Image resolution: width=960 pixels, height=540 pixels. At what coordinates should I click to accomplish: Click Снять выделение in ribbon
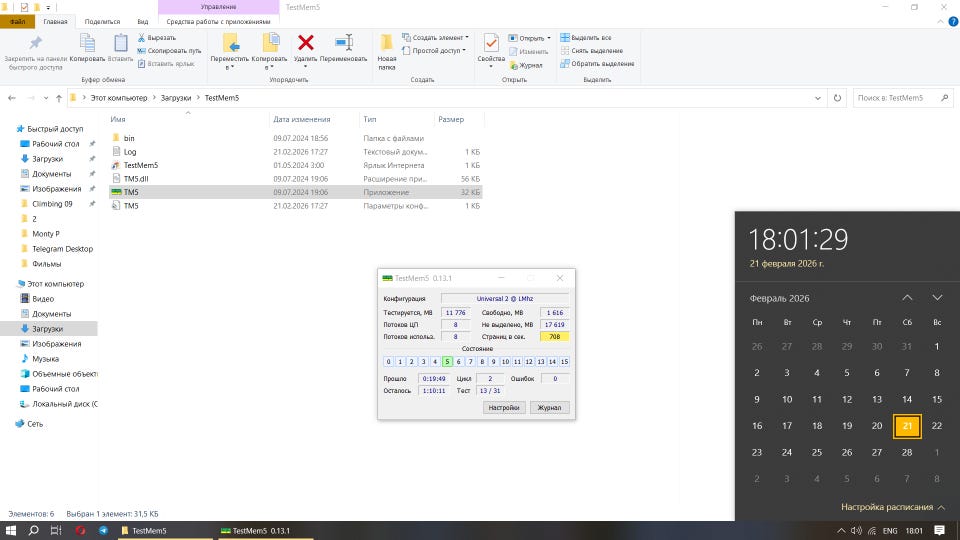[591, 51]
